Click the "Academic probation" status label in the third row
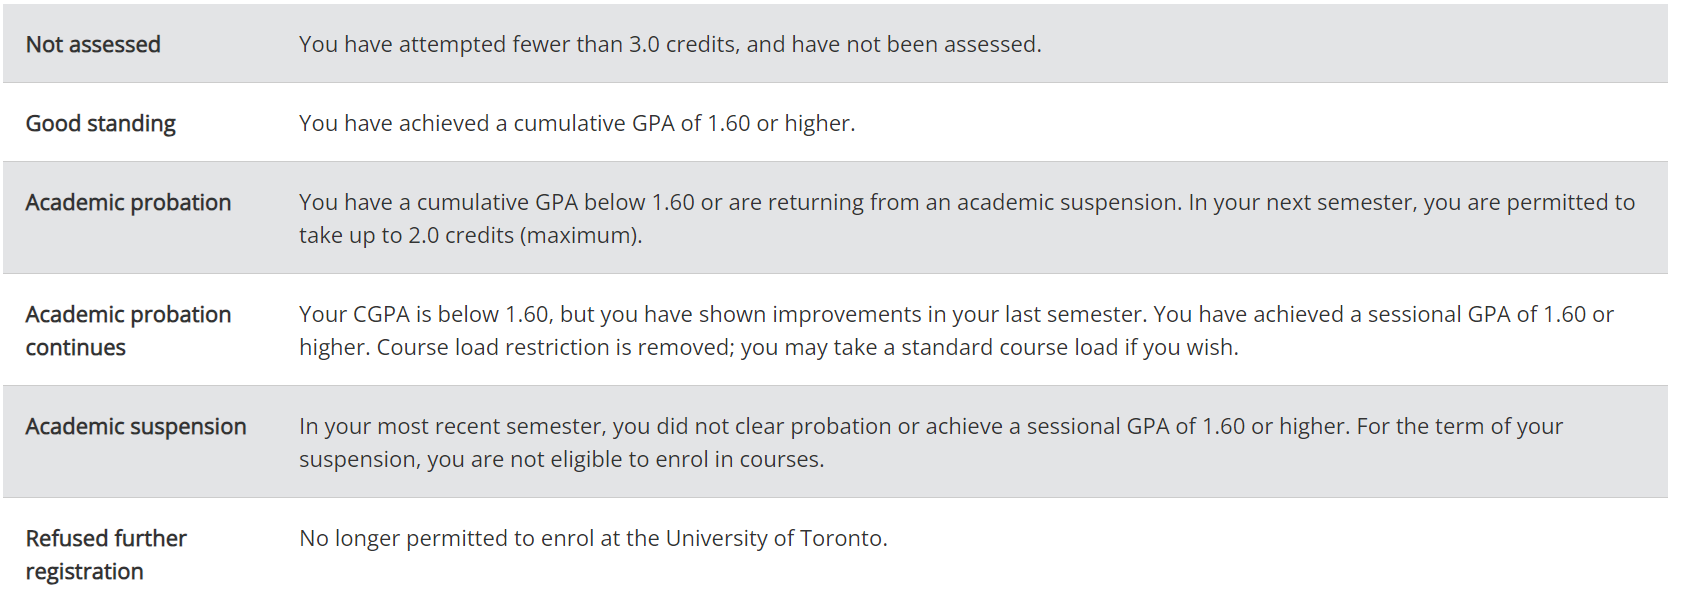1696x609 pixels. tap(128, 203)
